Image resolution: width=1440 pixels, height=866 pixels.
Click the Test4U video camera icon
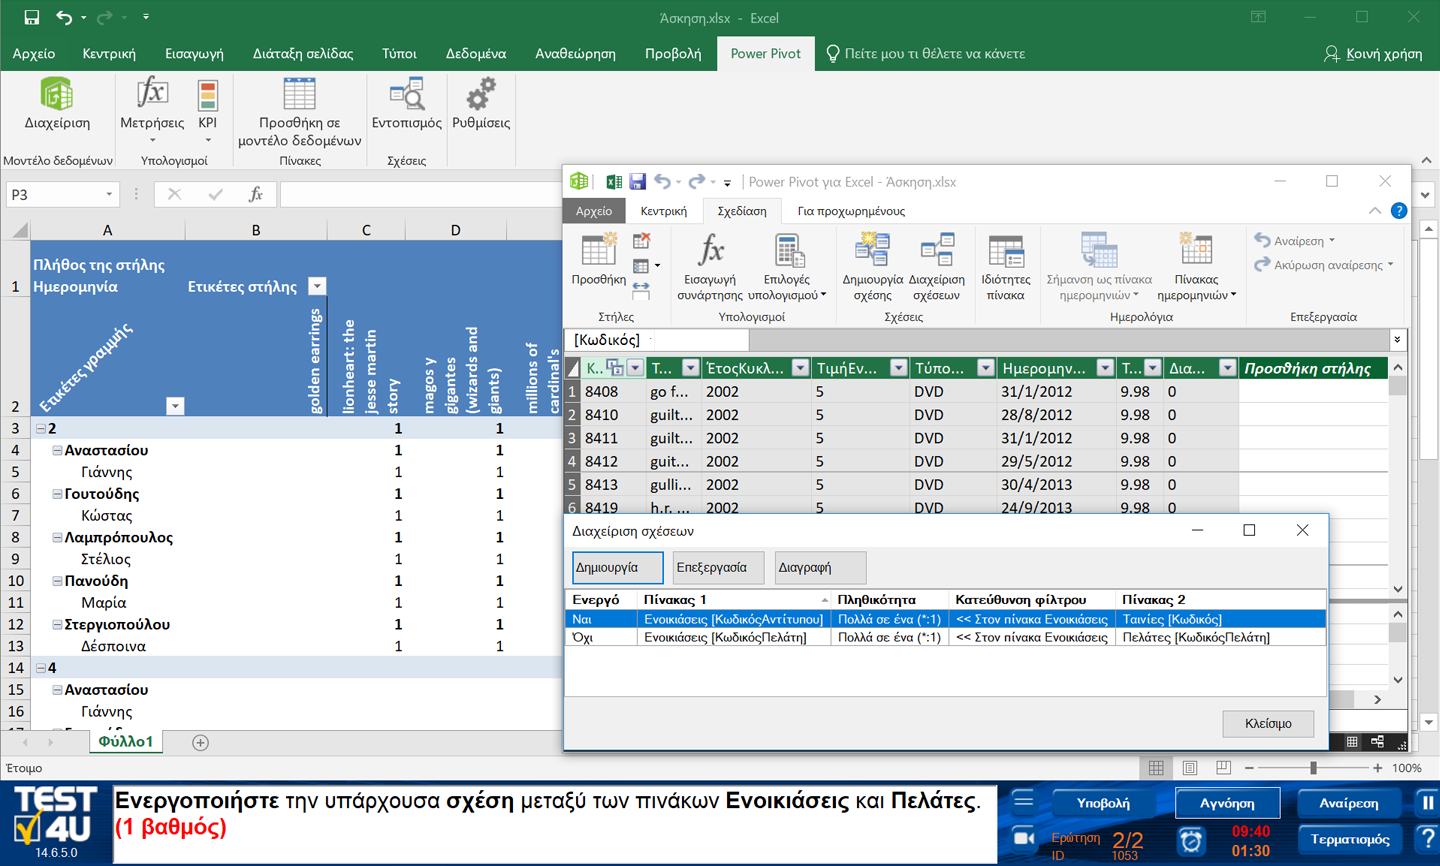point(1023,838)
